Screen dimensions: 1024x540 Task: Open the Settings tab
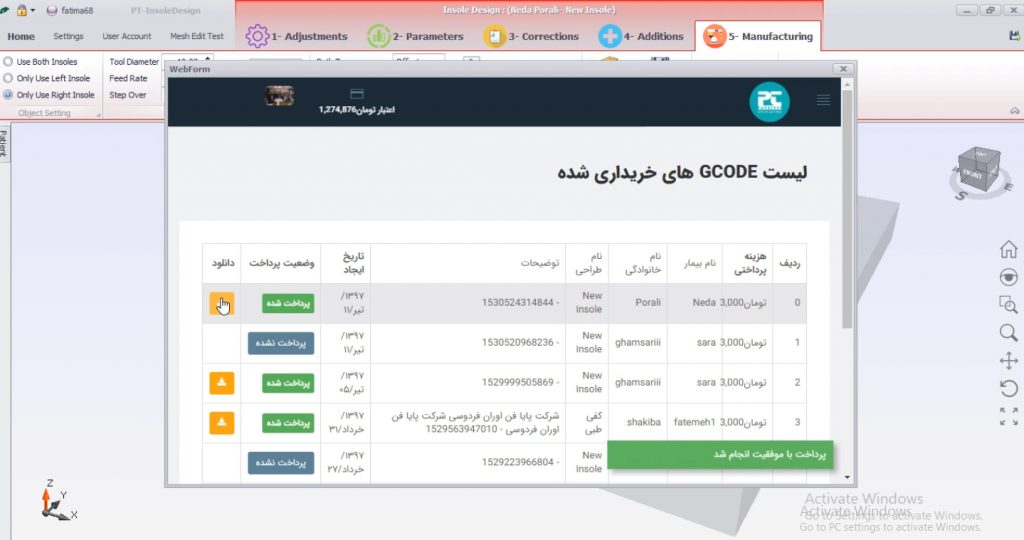click(69, 37)
